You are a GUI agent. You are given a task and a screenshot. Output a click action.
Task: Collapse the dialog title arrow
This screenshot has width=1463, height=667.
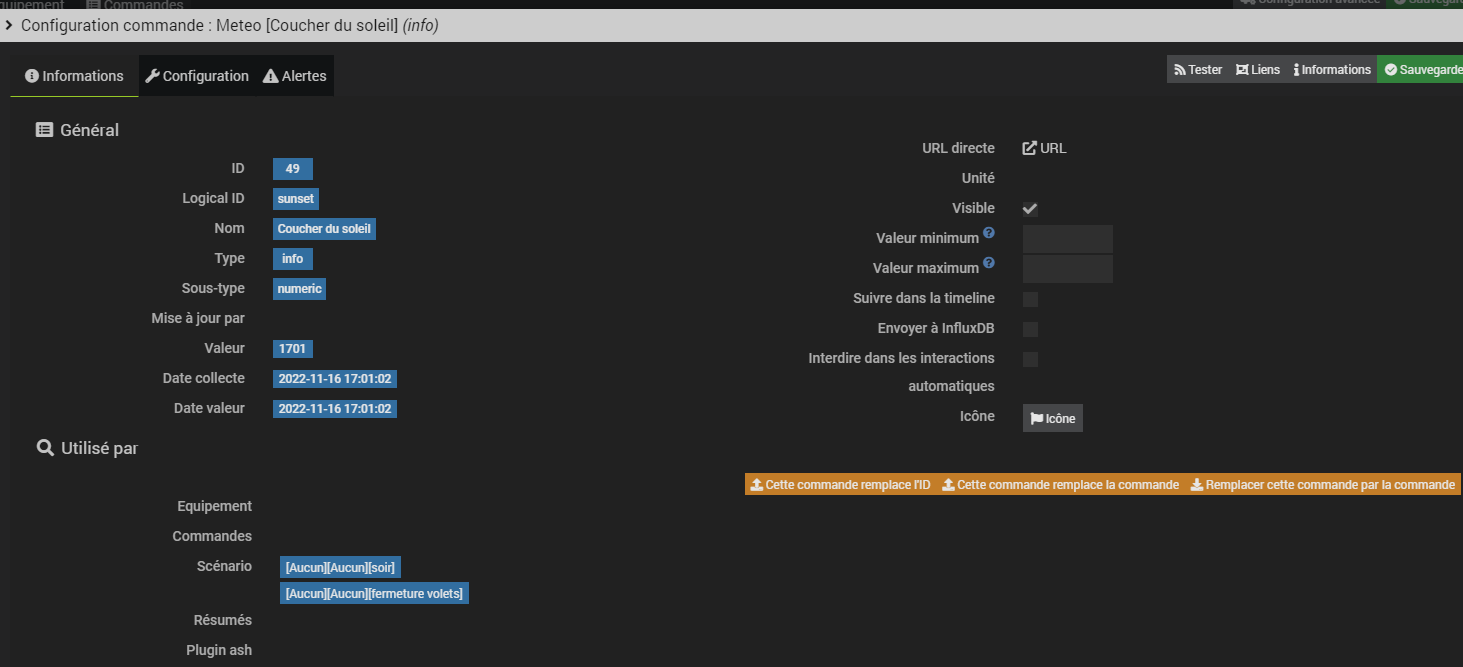(x=9, y=25)
